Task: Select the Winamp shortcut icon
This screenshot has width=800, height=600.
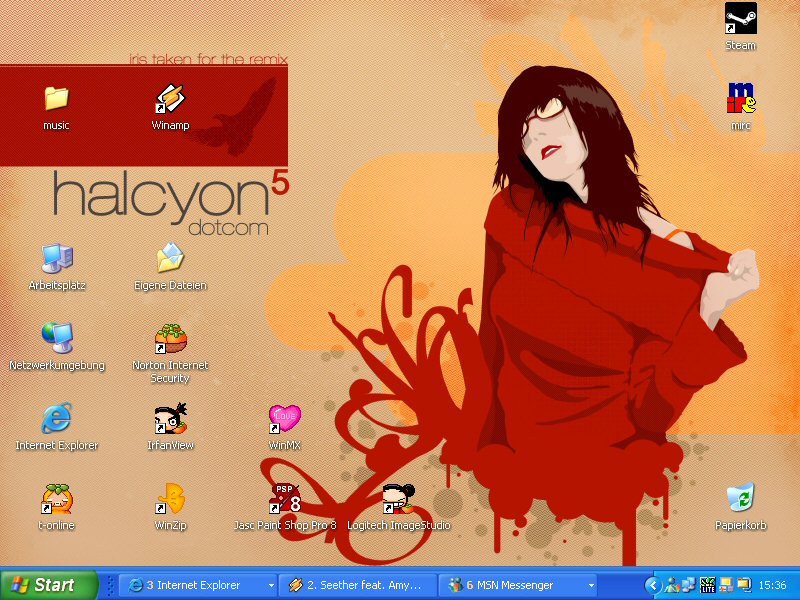Action: click(x=170, y=100)
